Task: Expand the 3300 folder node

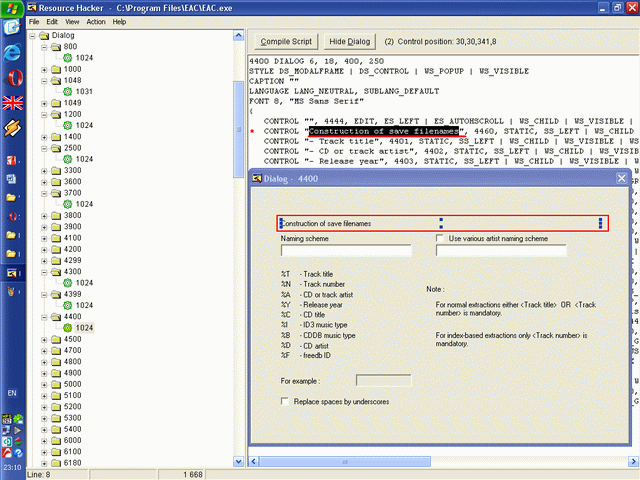Action: click(x=44, y=171)
